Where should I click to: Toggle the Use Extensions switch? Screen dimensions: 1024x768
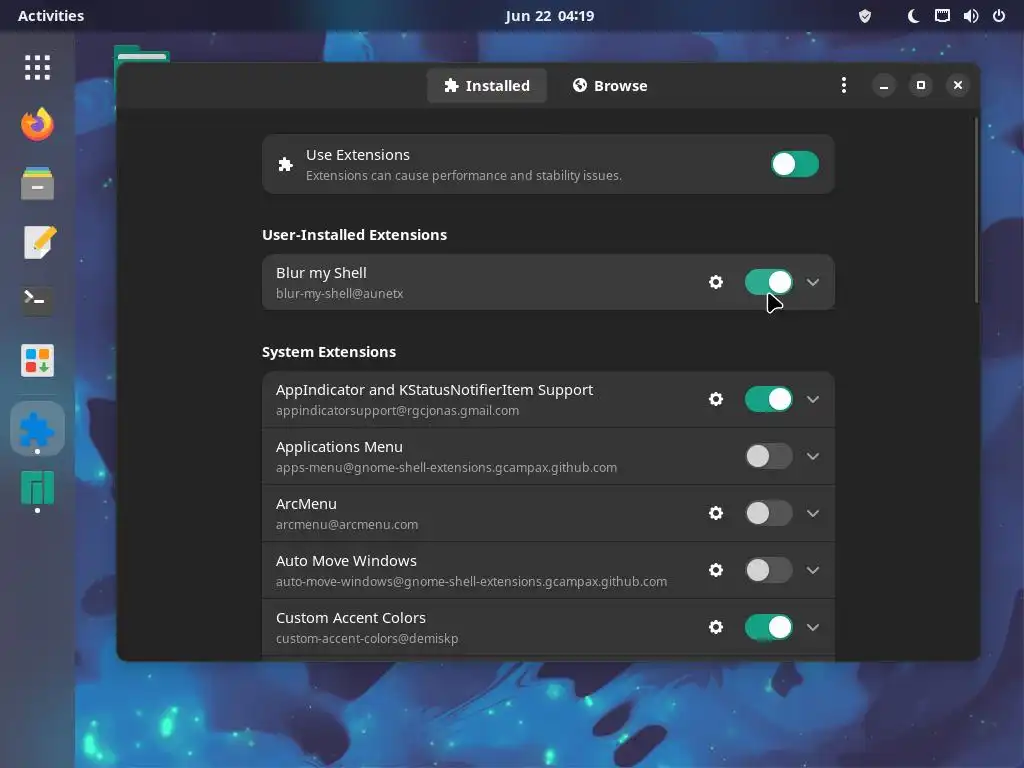pyautogui.click(x=794, y=164)
